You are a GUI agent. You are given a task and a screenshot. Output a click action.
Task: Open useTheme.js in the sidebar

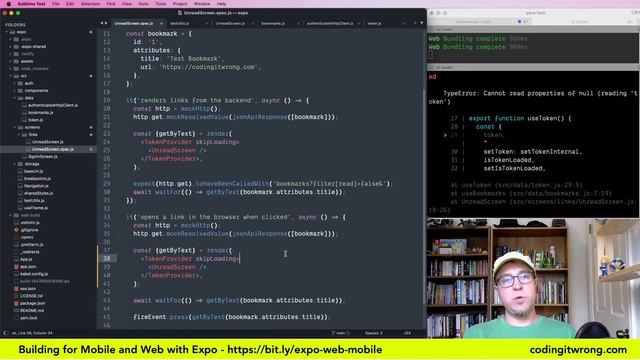36,208
